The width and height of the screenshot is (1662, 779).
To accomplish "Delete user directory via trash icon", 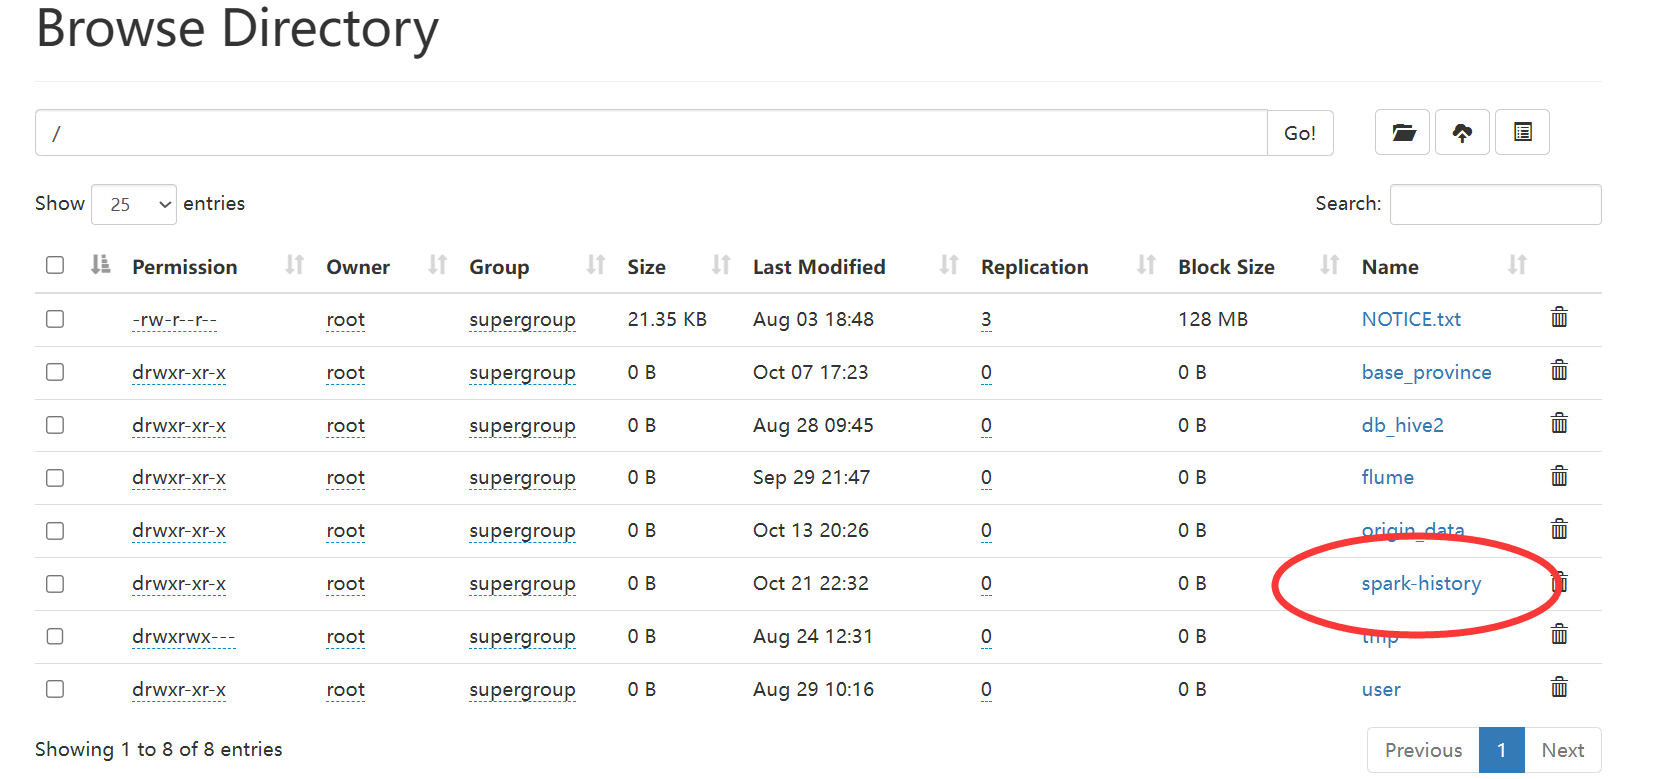I will click(x=1559, y=687).
